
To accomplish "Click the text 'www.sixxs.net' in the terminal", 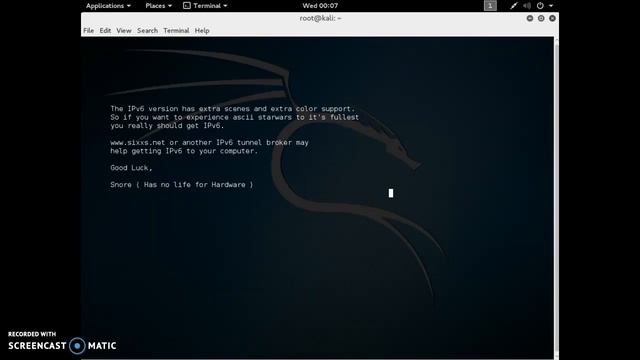I will (138, 142).
